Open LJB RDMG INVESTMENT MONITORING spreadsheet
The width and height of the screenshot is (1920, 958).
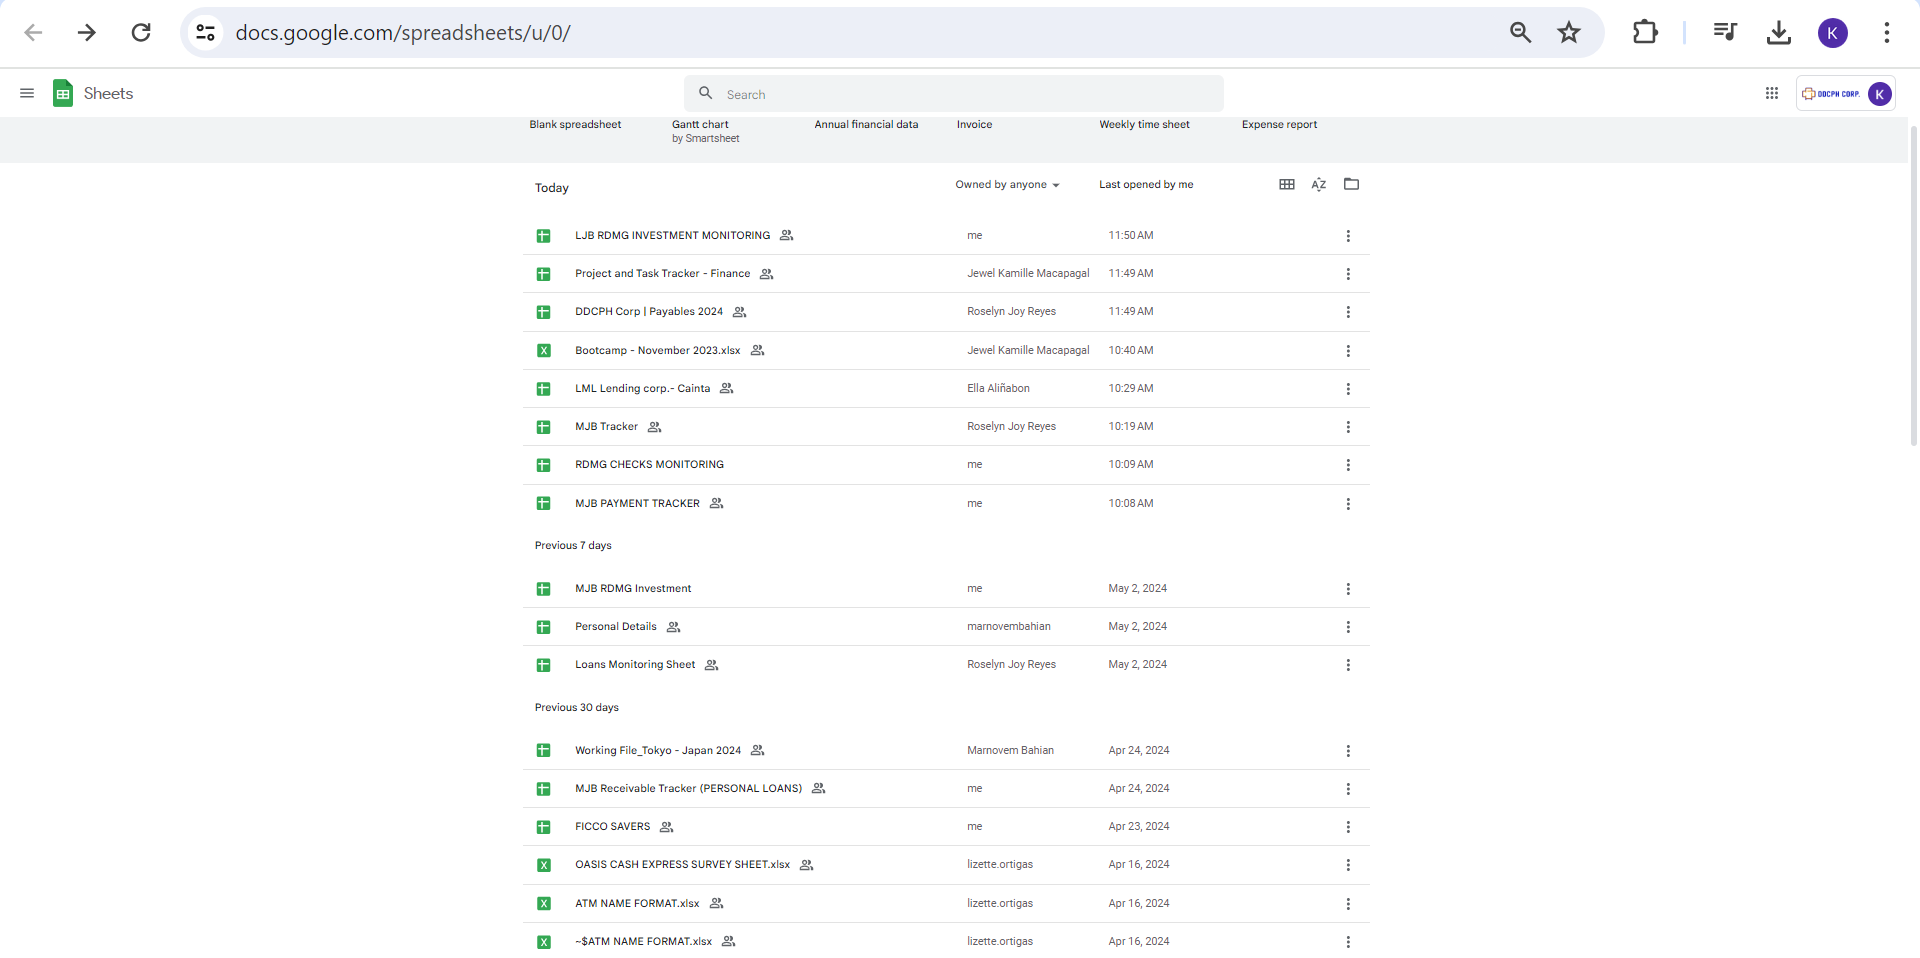pyautogui.click(x=672, y=236)
